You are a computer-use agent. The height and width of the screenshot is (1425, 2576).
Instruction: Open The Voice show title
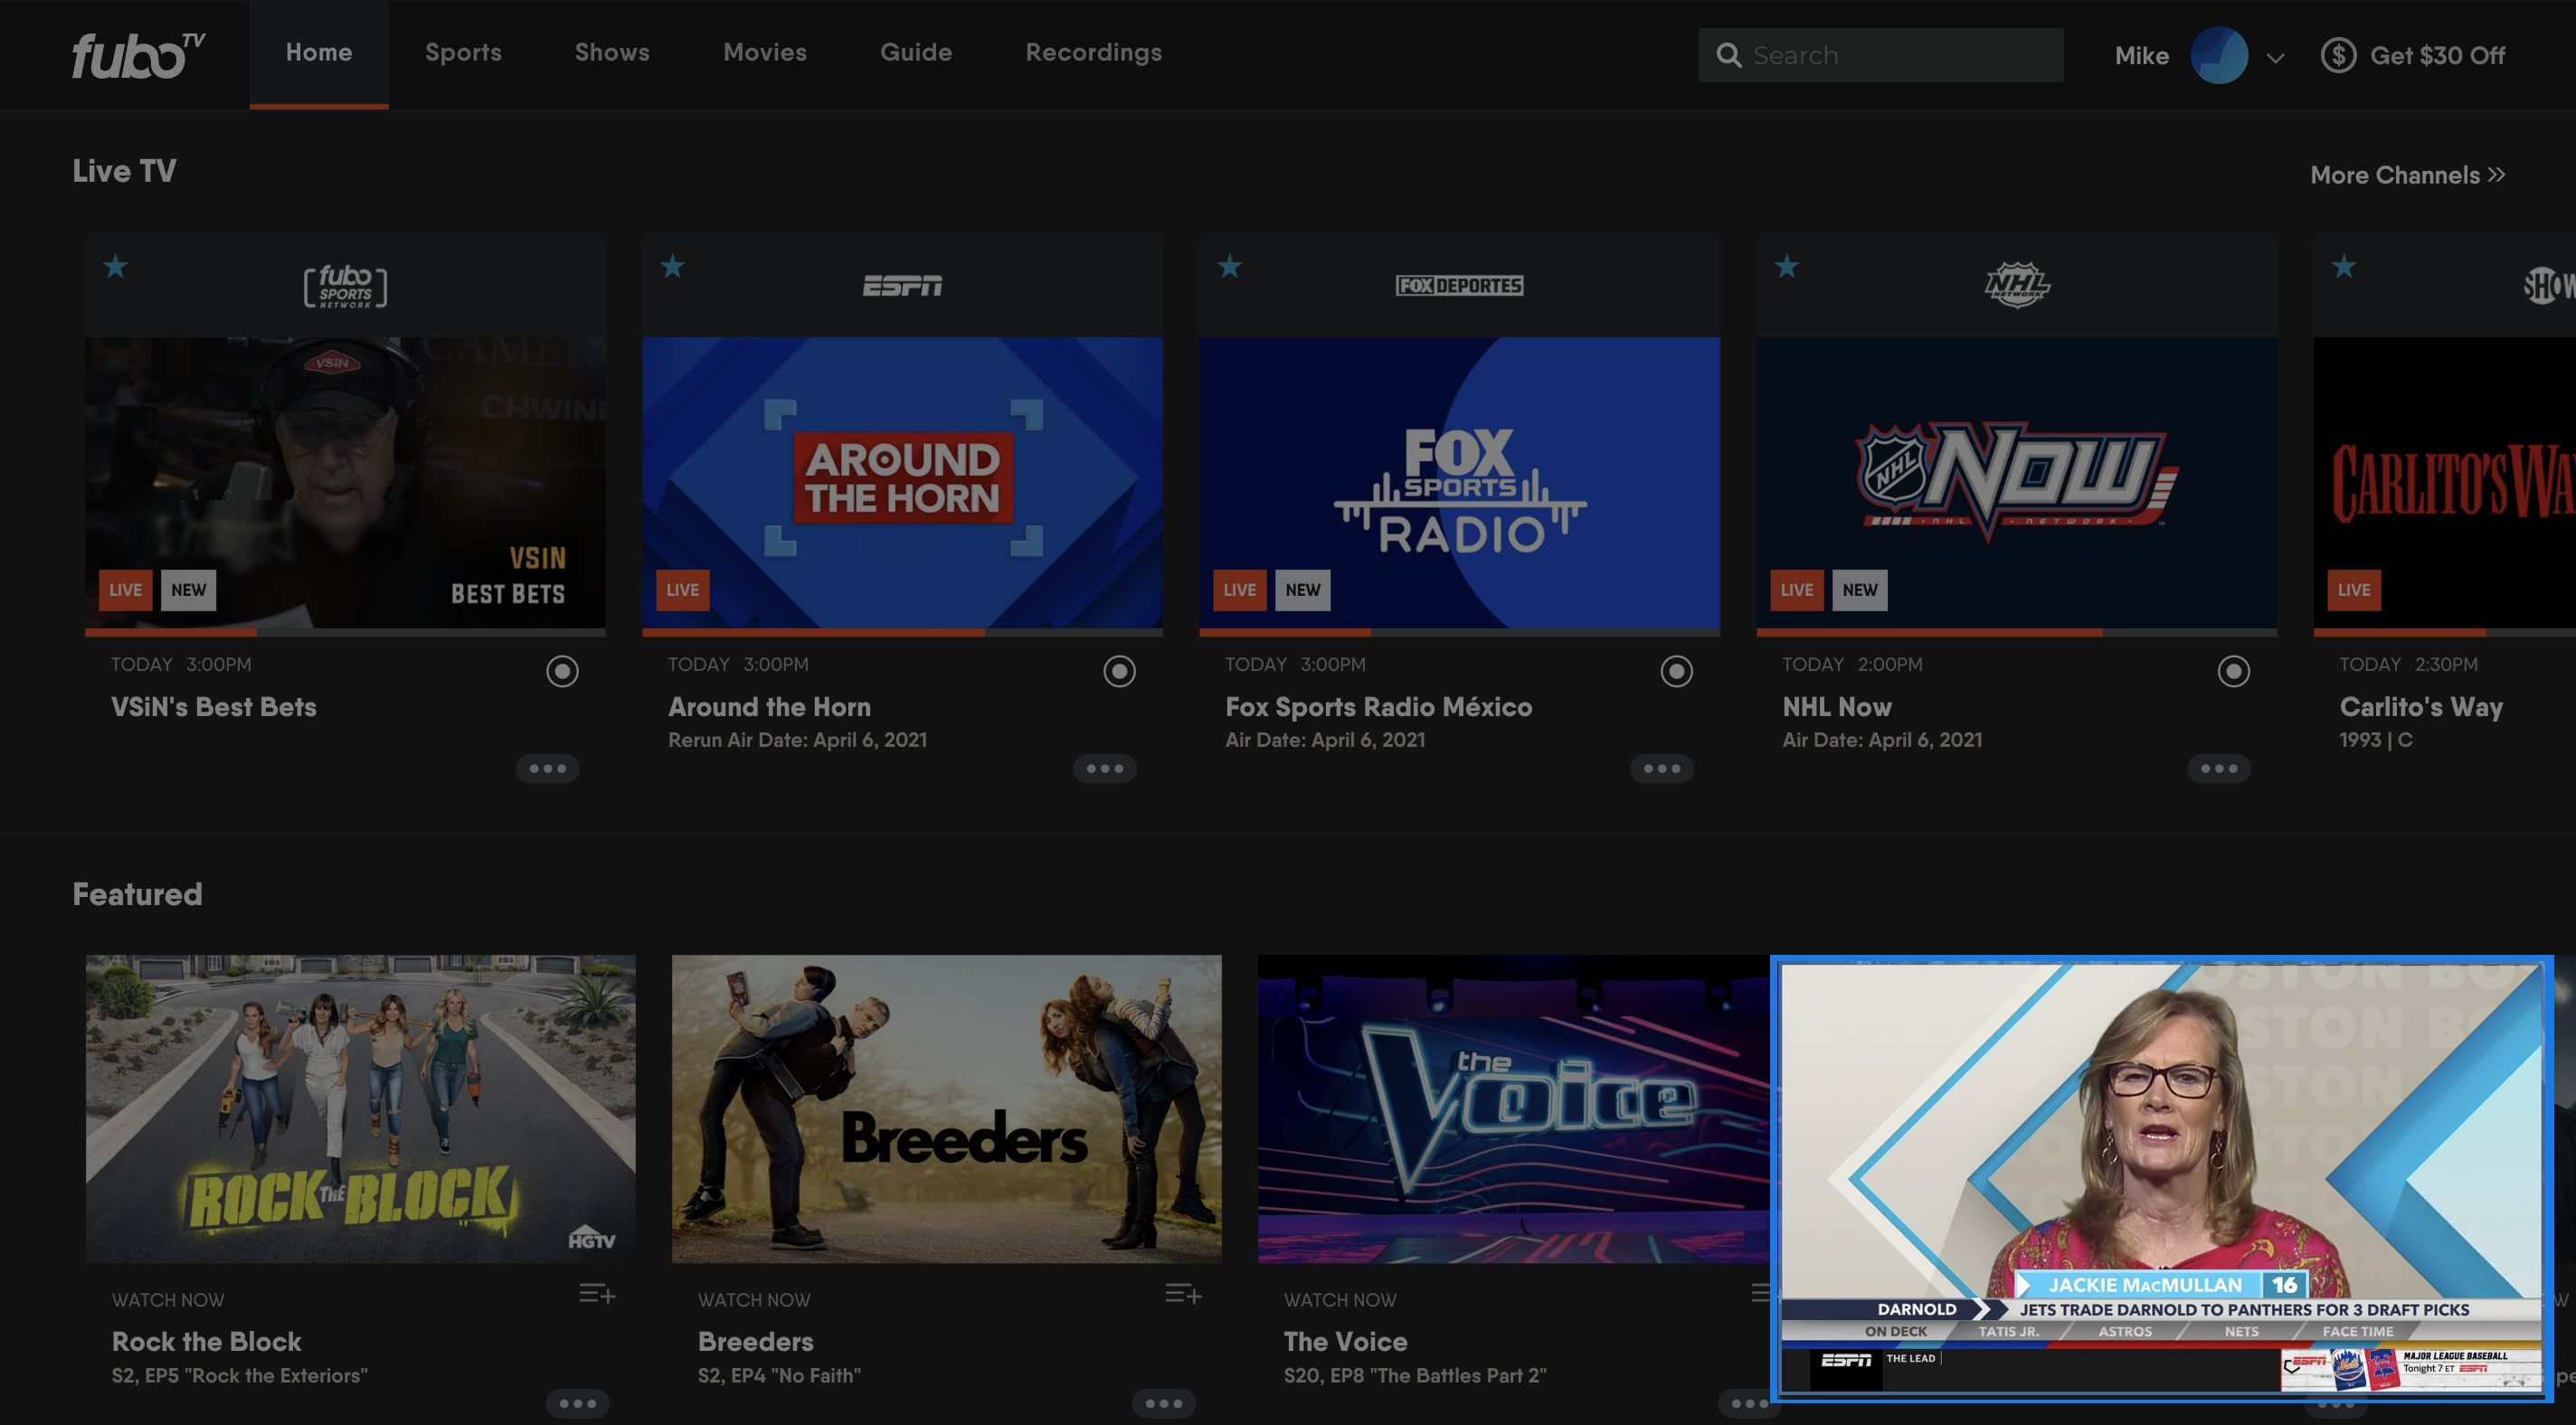tap(1345, 1341)
